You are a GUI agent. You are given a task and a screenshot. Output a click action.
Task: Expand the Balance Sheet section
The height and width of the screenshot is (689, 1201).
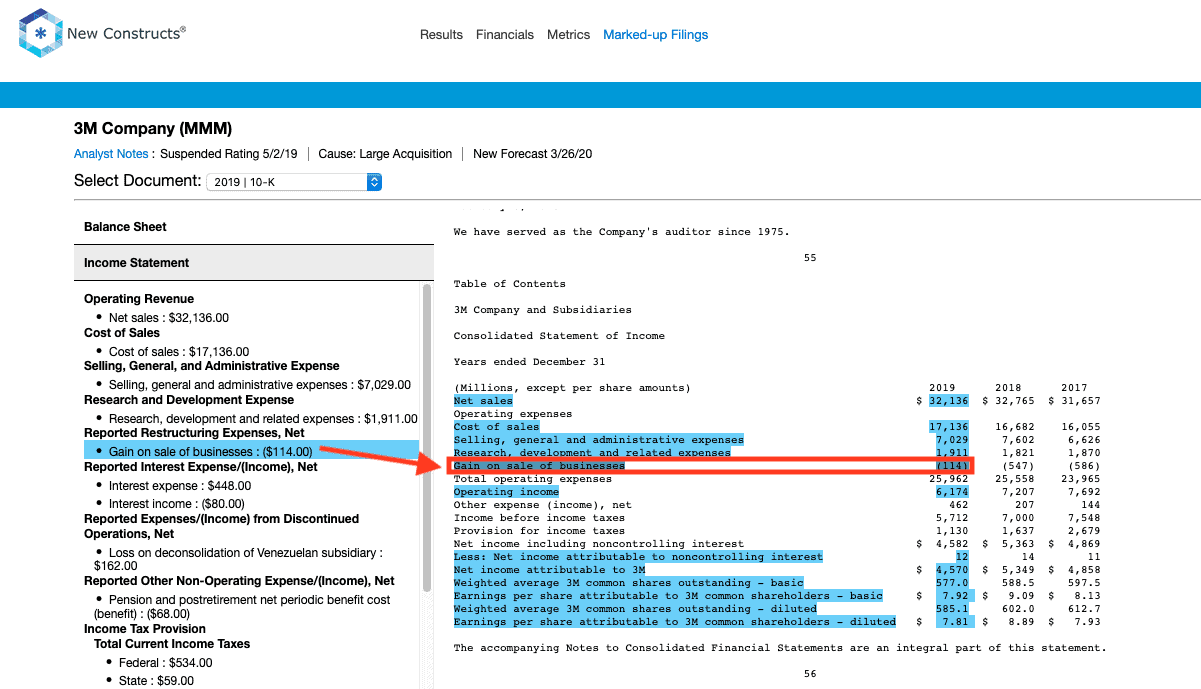[x=254, y=227]
